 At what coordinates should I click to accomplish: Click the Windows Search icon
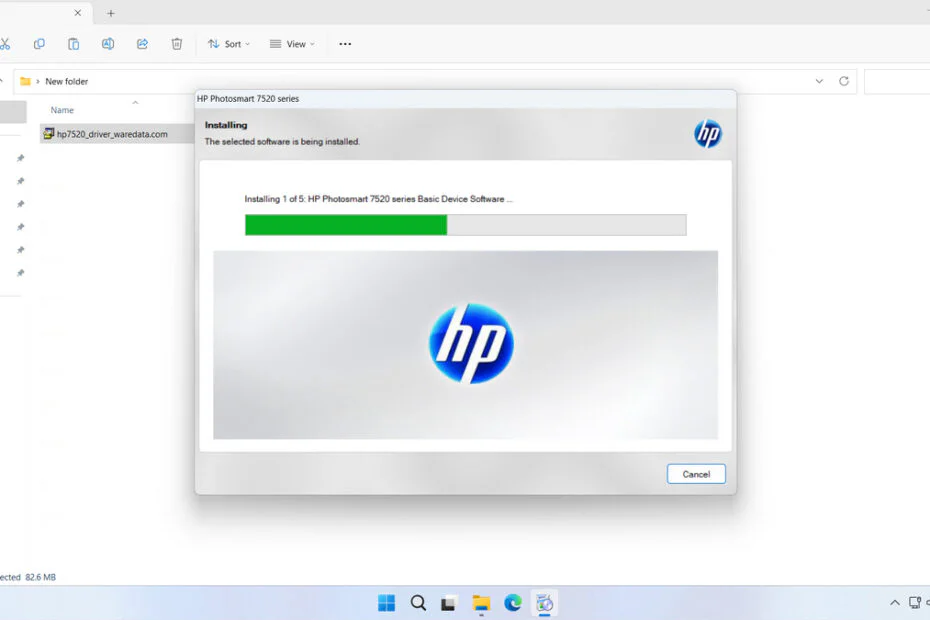point(418,603)
